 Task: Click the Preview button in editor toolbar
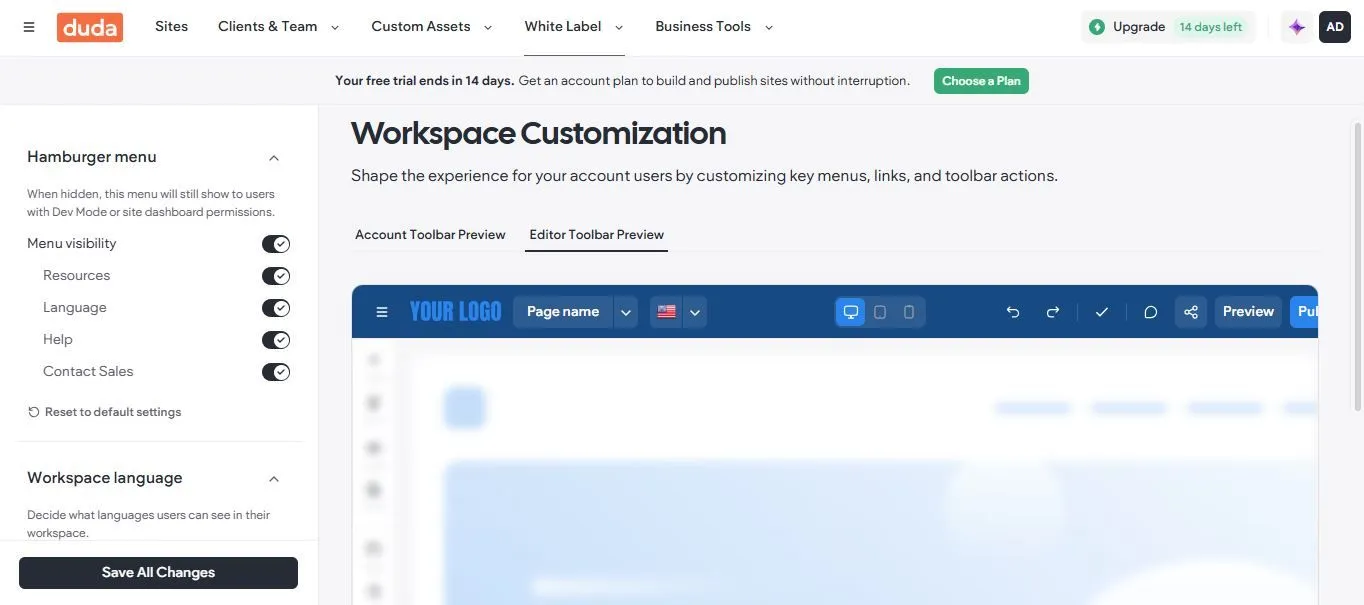point(1248,312)
